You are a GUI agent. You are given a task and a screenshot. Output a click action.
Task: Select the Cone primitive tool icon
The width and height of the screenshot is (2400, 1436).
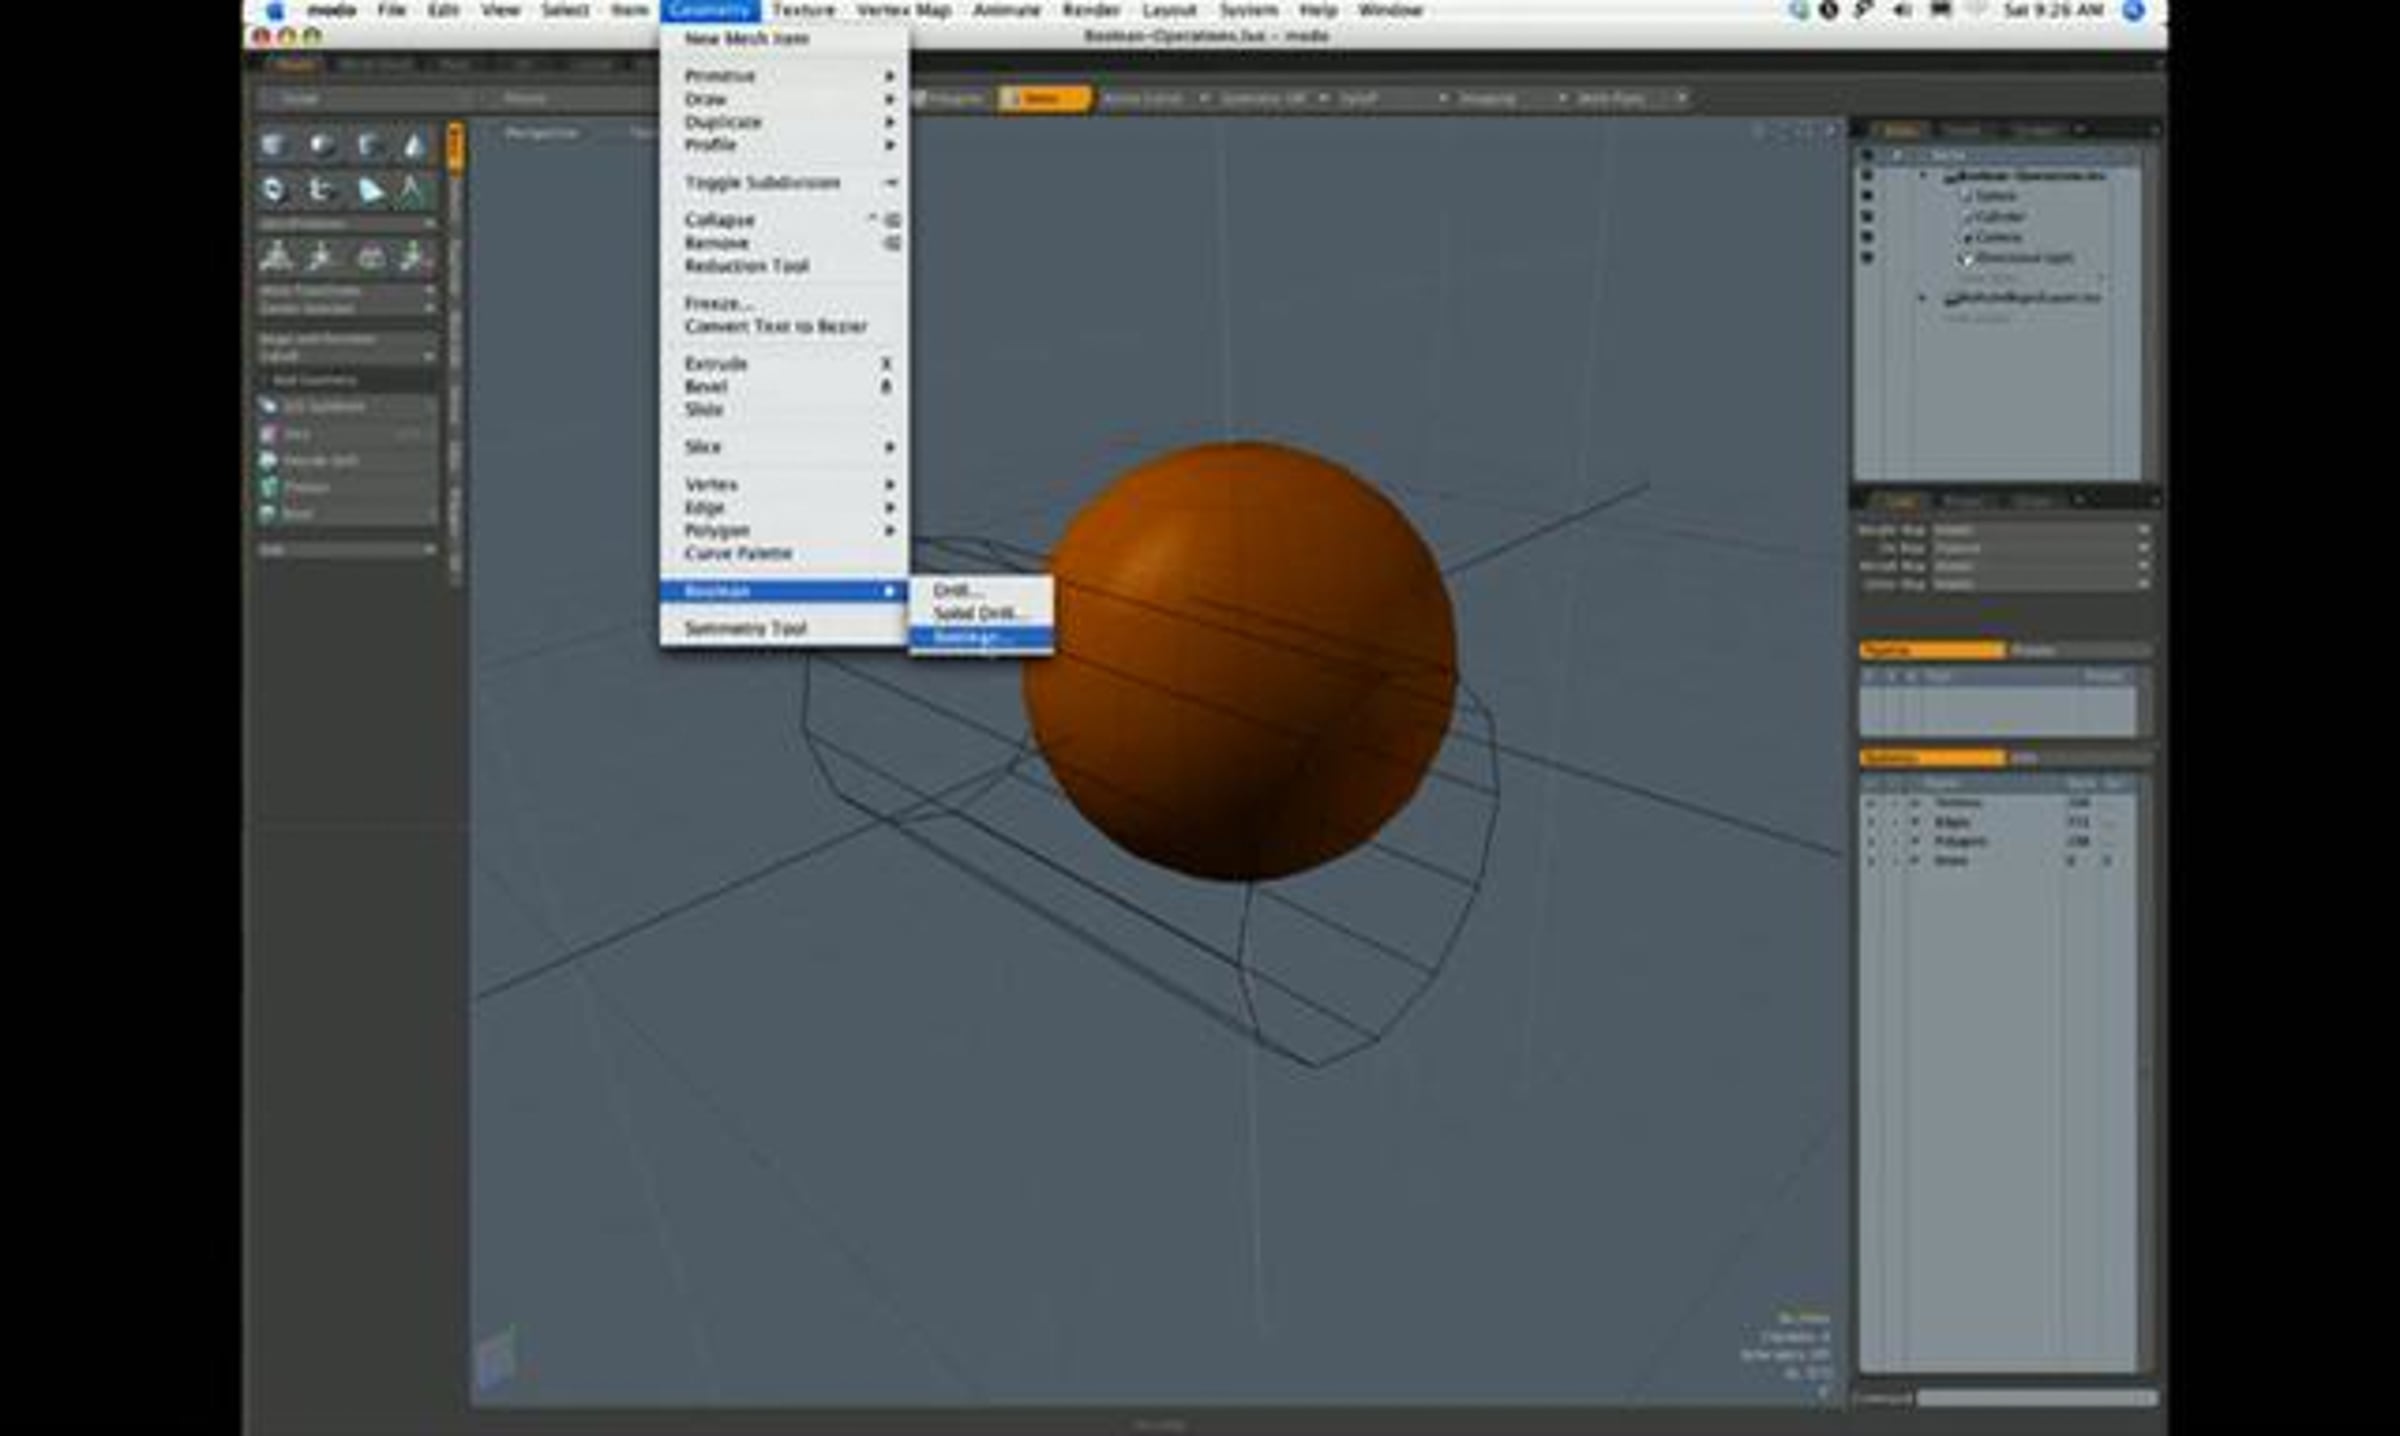[415, 146]
